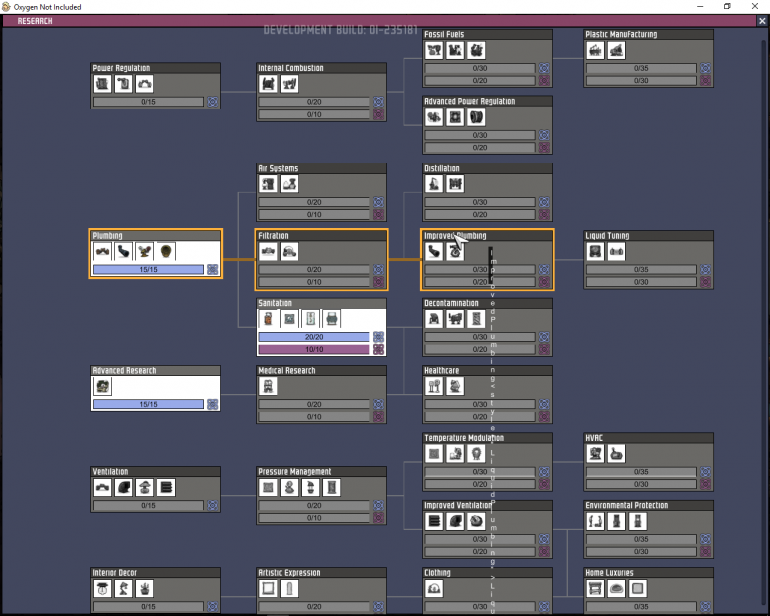Click the lamp-like third icon in Temperature Modulation
The height and width of the screenshot is (616, 770).
click(x=476, y=453)
